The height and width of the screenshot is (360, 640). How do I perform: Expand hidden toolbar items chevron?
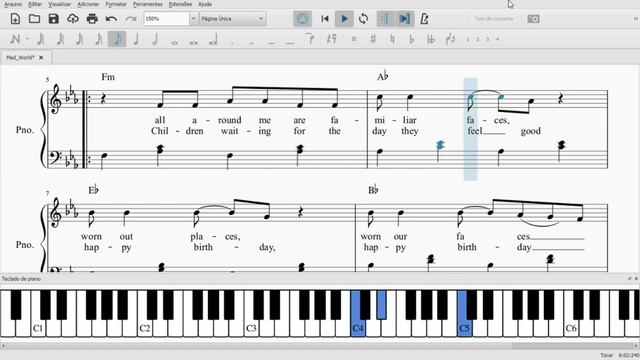coord(636,19)
